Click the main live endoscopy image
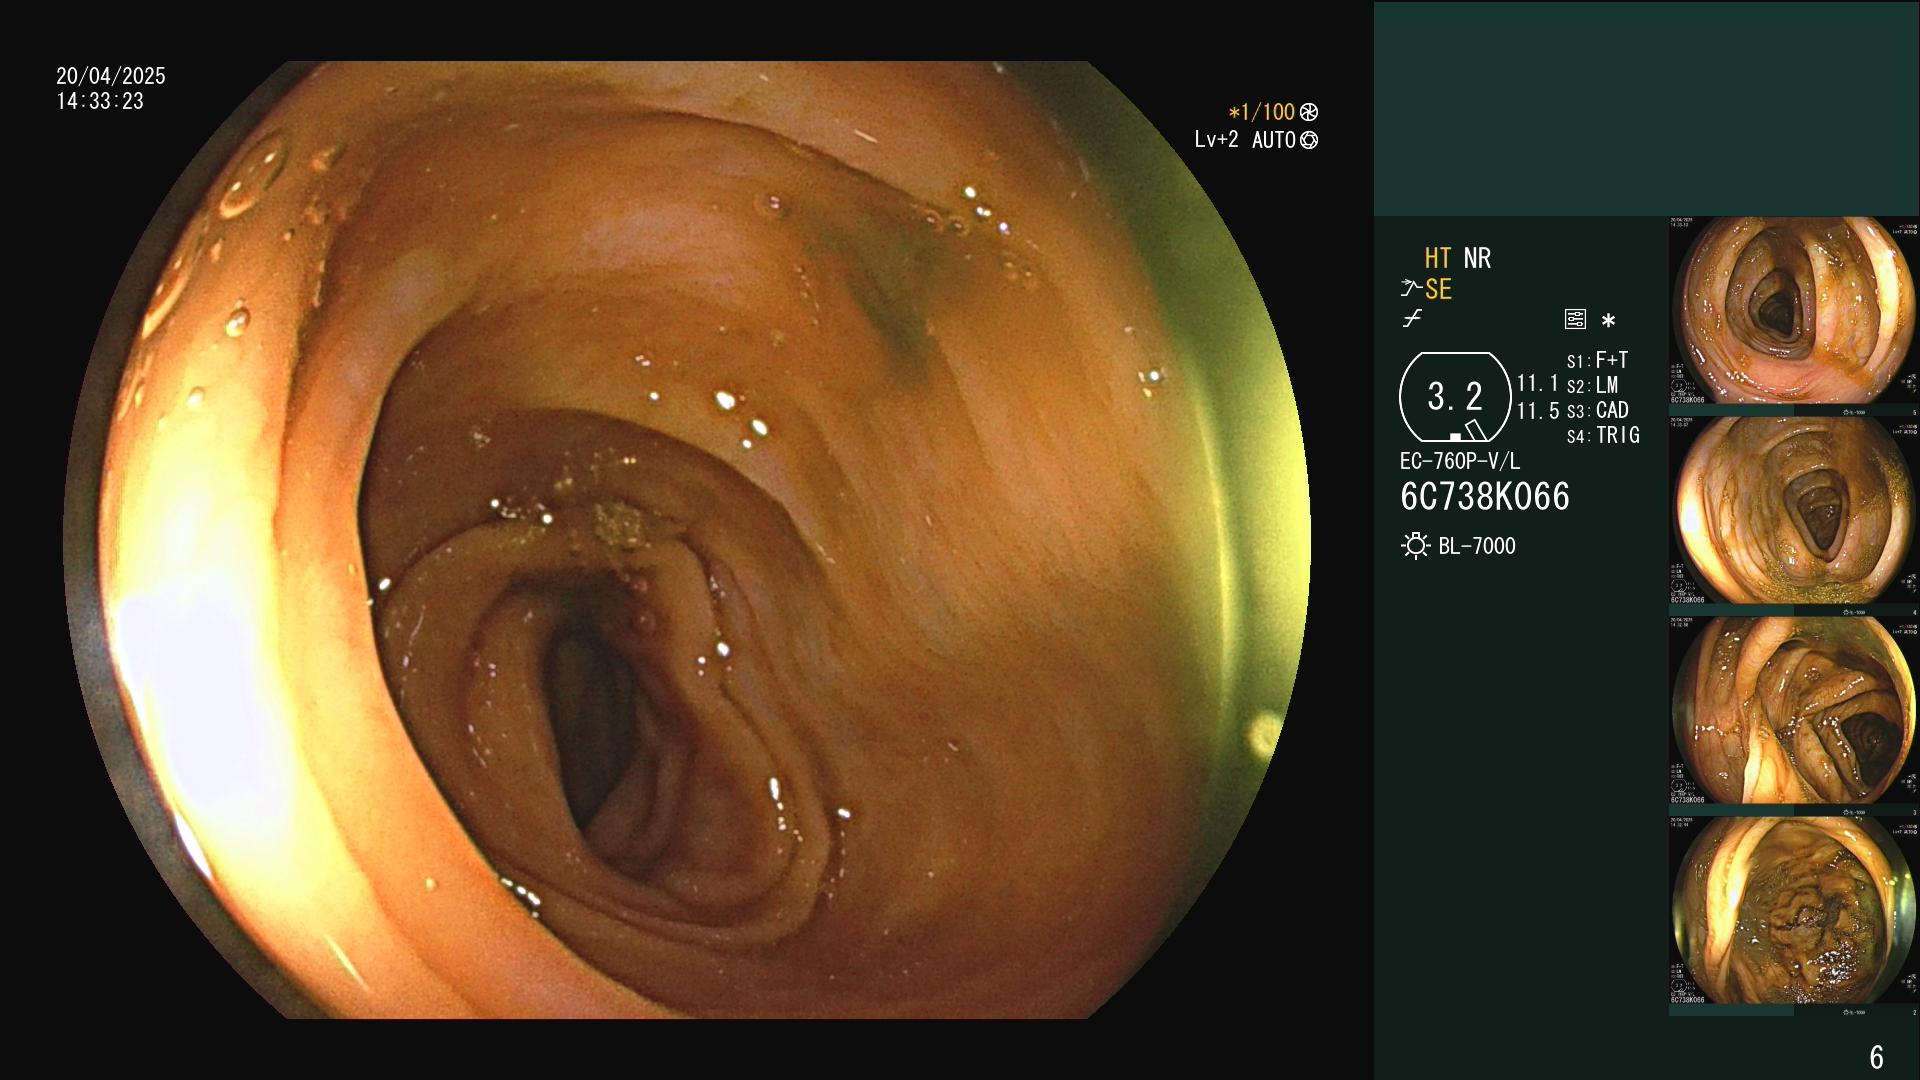1920x1080 pixels. point(687,540)
